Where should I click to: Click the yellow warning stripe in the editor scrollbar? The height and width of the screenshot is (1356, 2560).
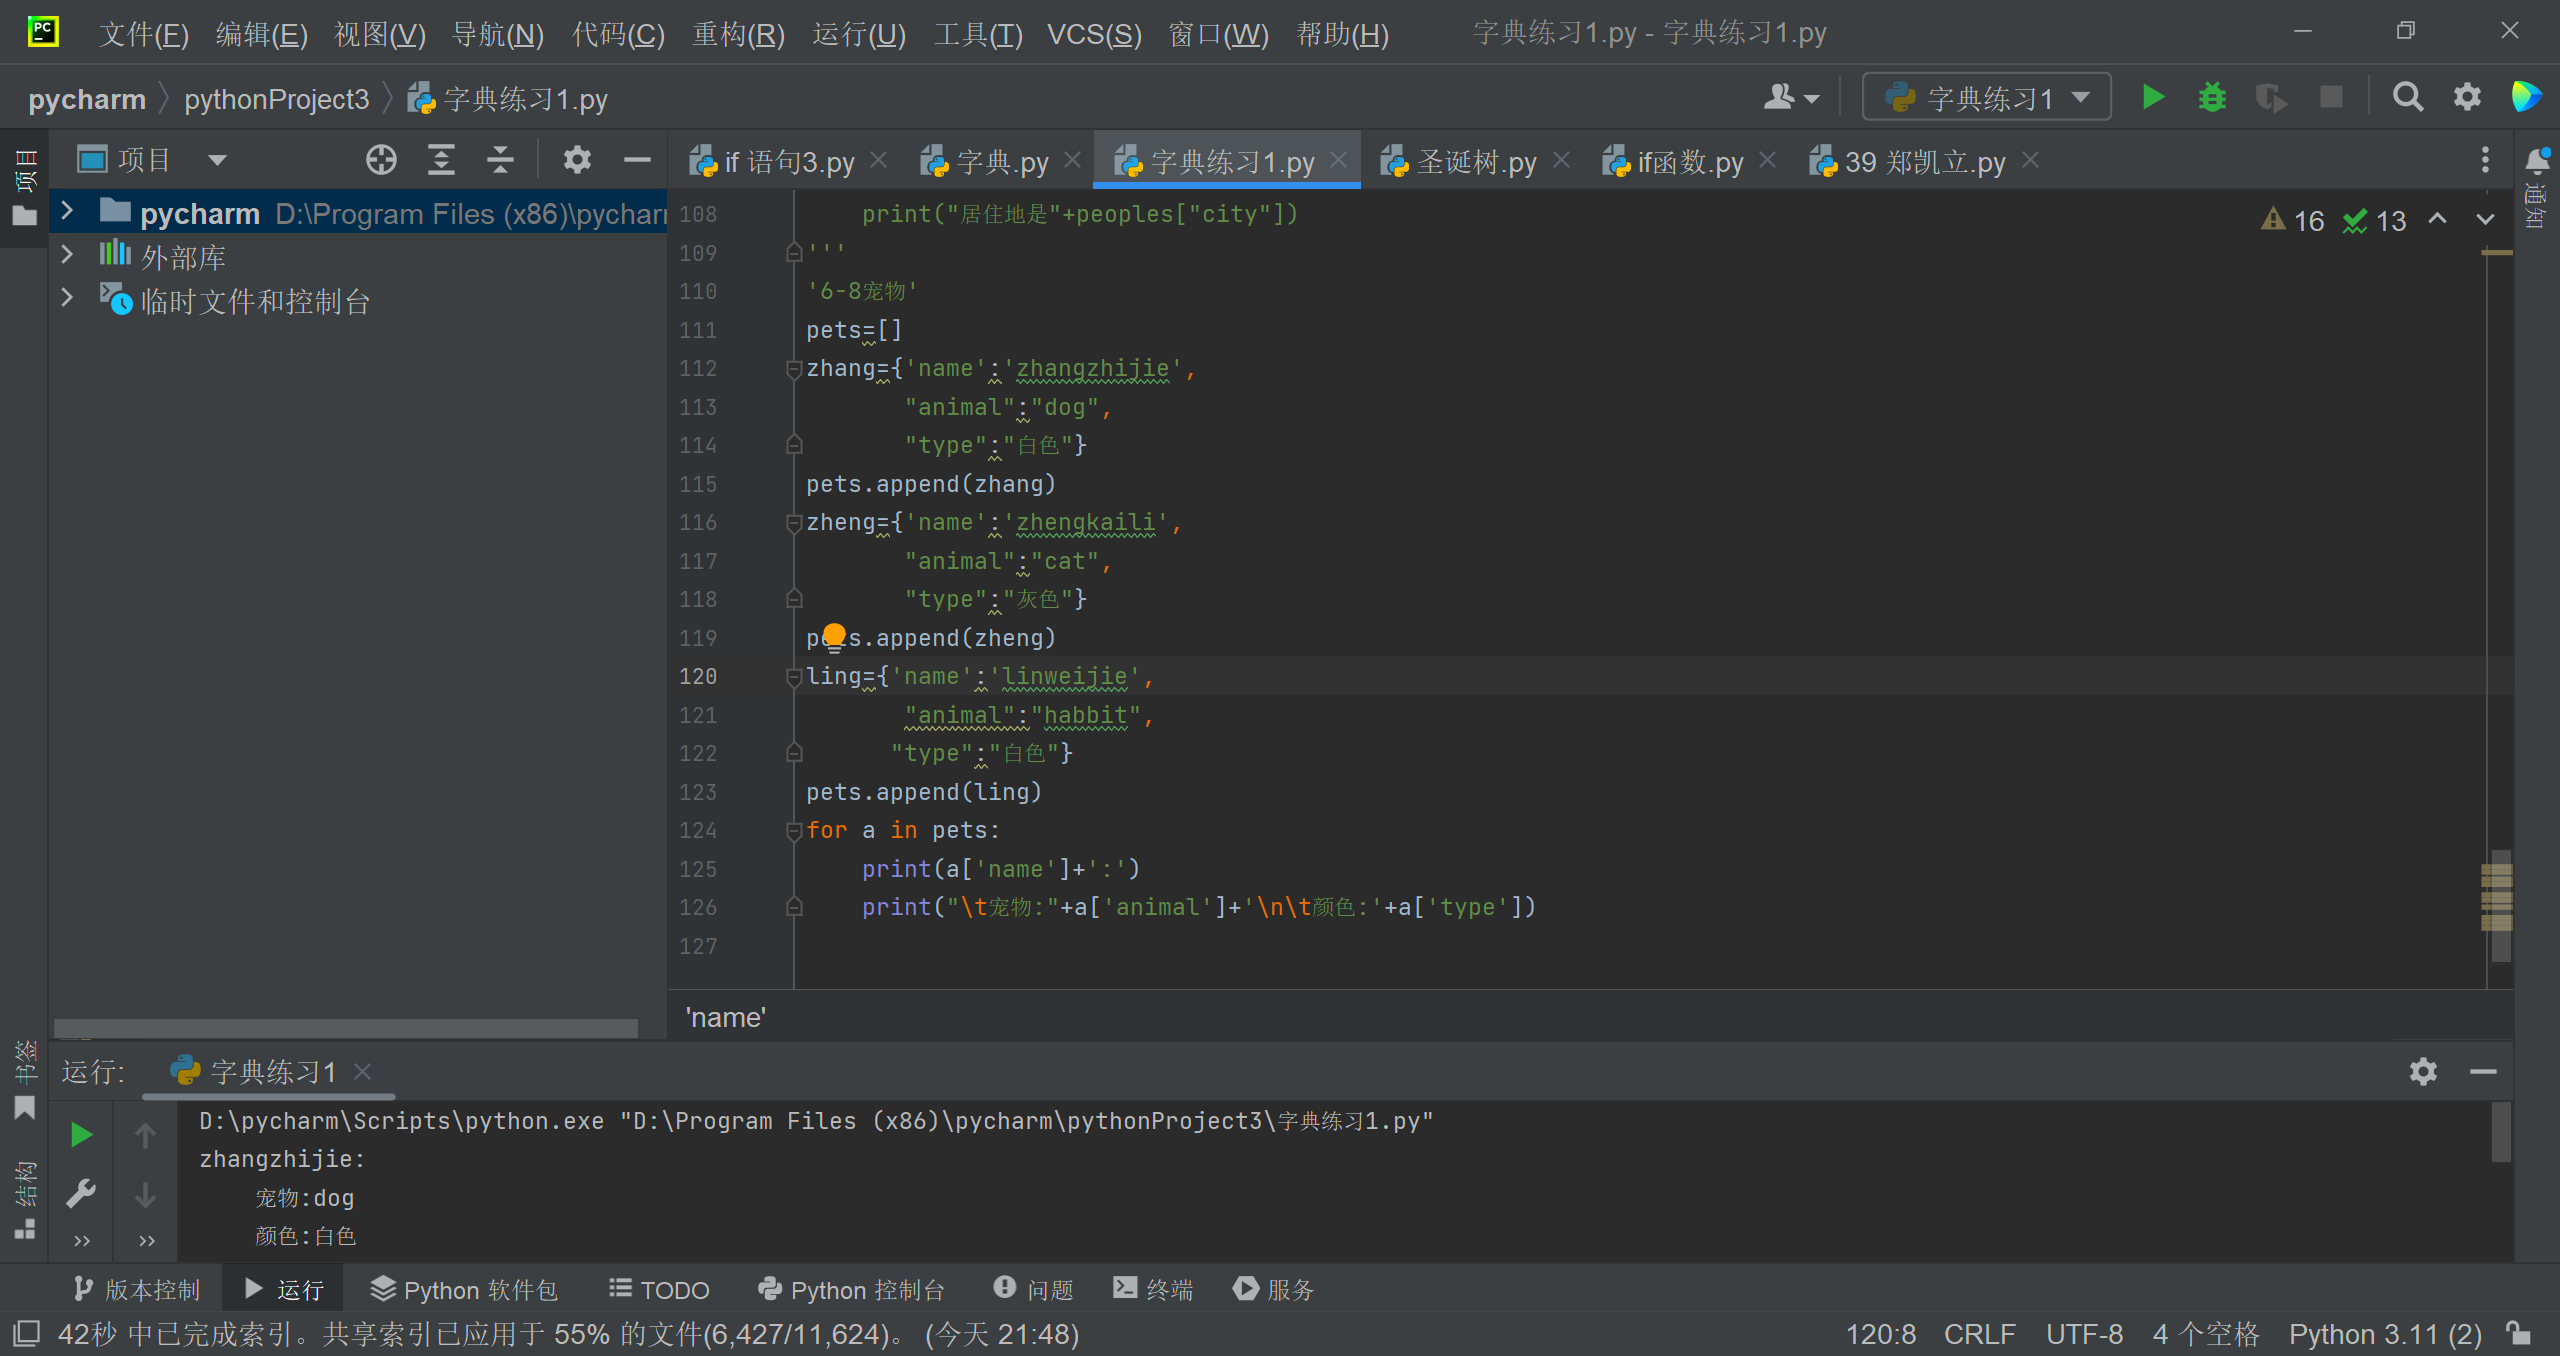point(2496,253)
